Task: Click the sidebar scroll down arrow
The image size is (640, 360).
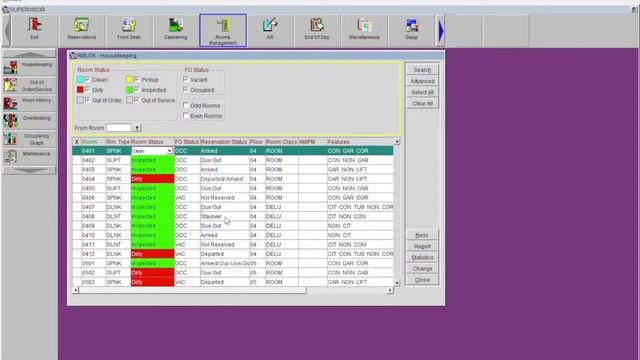Action: coord(29,170)
